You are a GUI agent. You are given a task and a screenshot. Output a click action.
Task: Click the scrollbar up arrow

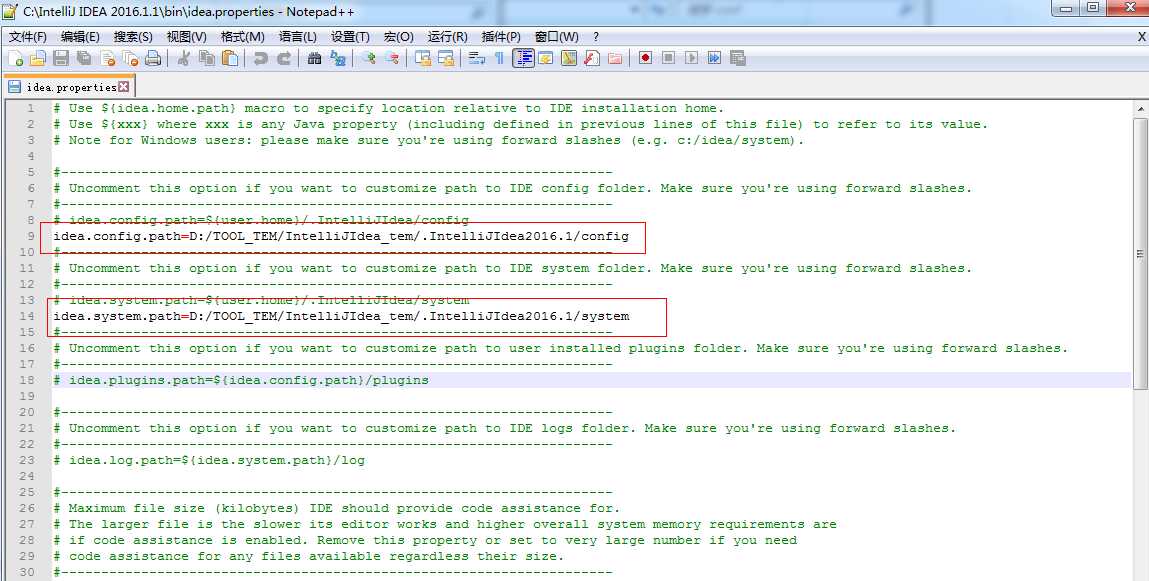(x=1141, y=108)
